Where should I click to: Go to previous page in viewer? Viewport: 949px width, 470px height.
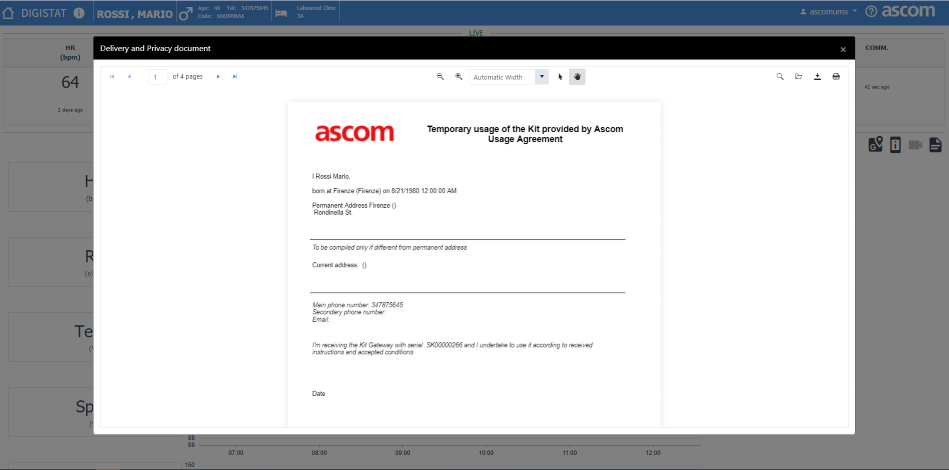(x=129, y=77)
